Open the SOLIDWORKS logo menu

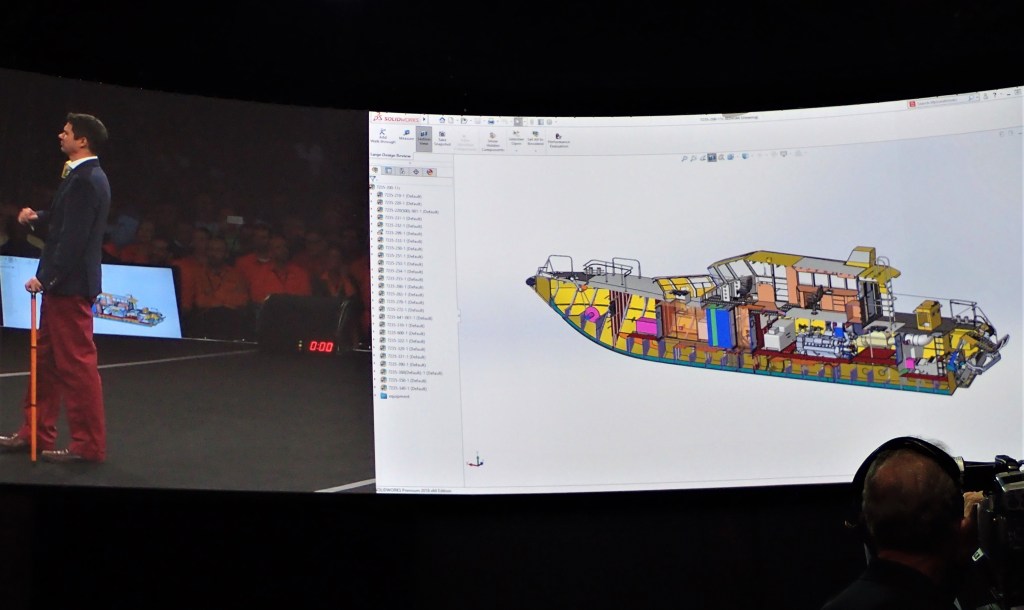pos(398,118)
